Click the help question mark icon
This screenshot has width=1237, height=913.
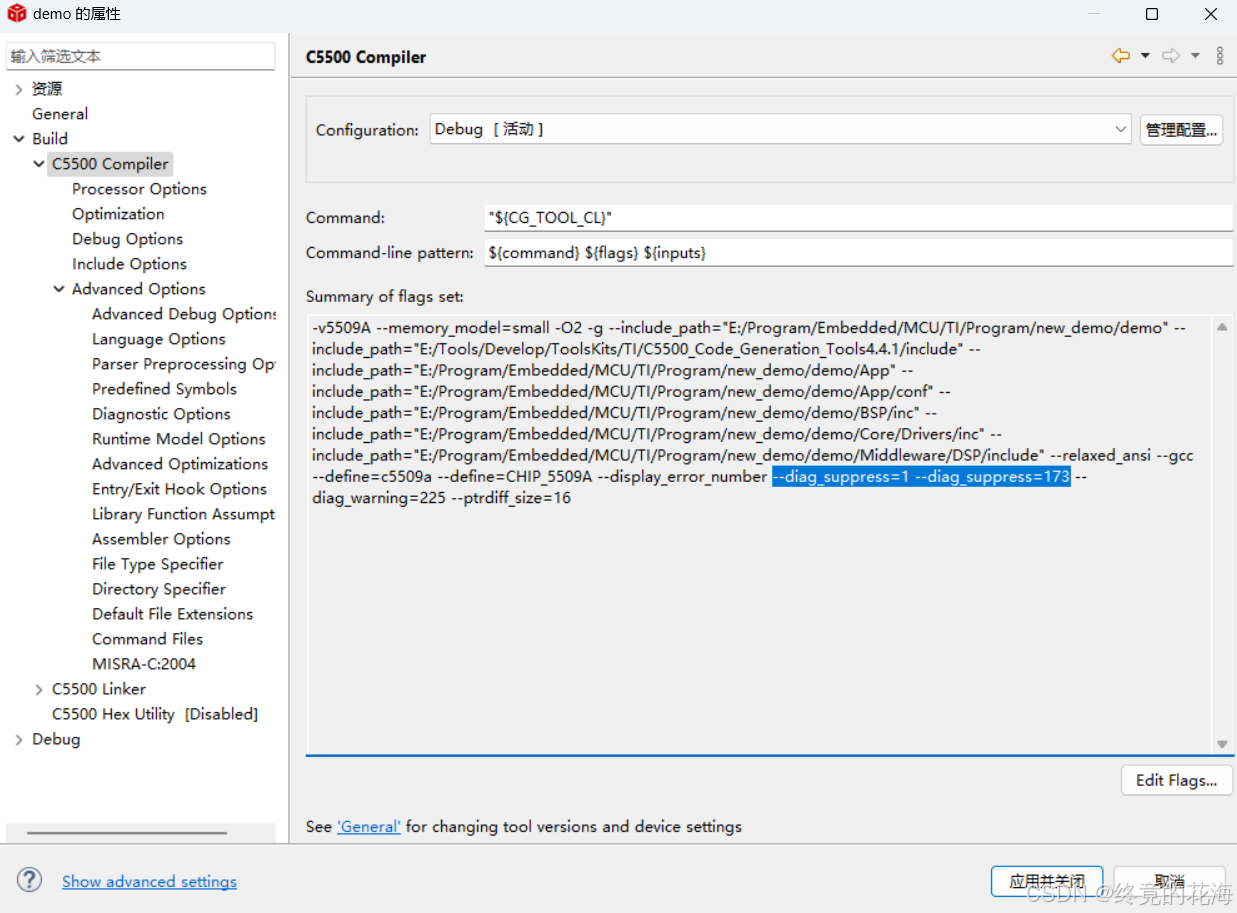pos(29,880)
